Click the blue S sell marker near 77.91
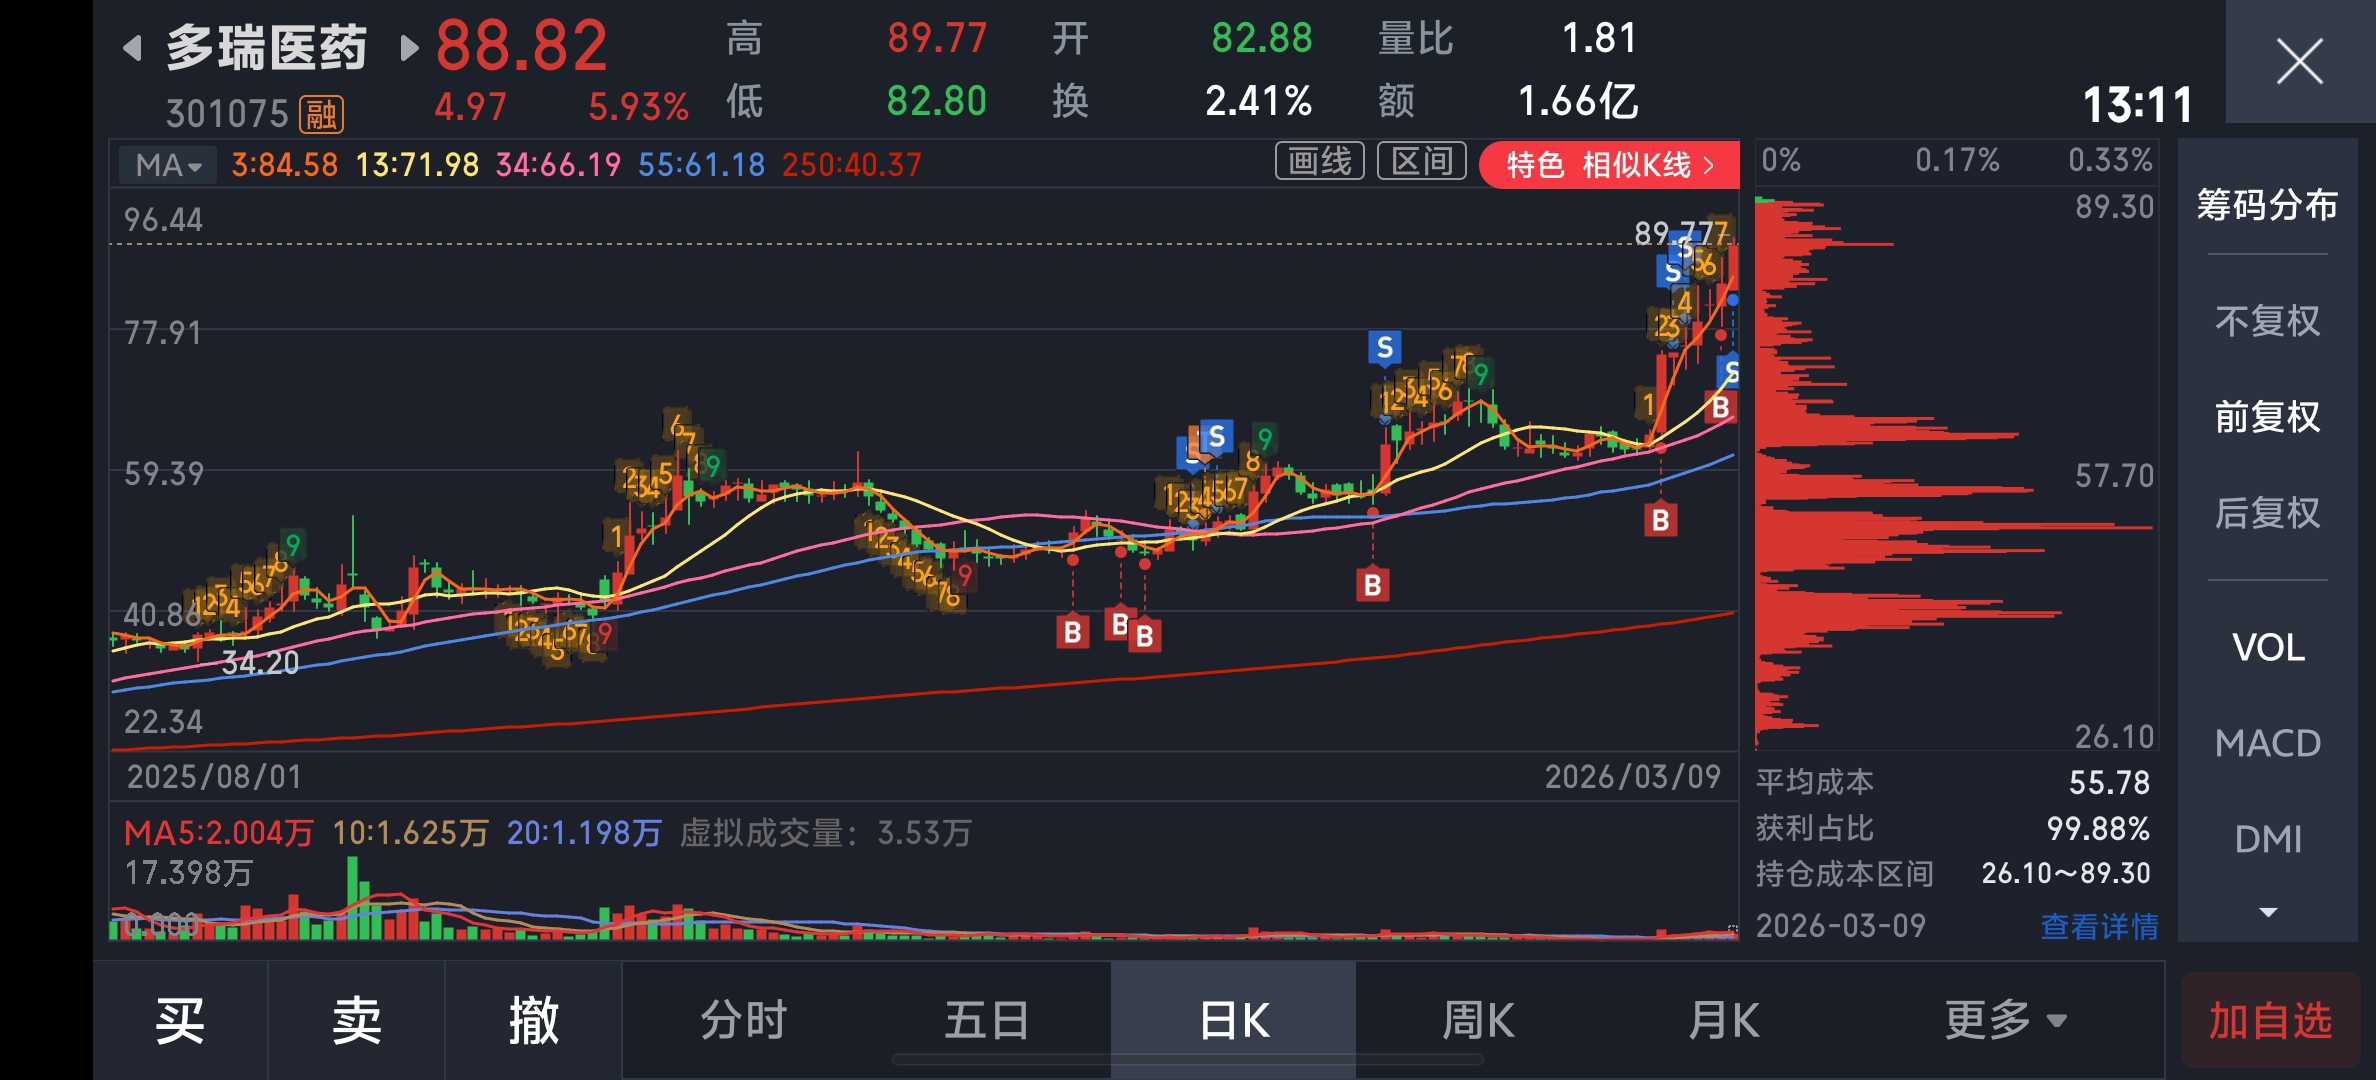 coord(1384,348)
